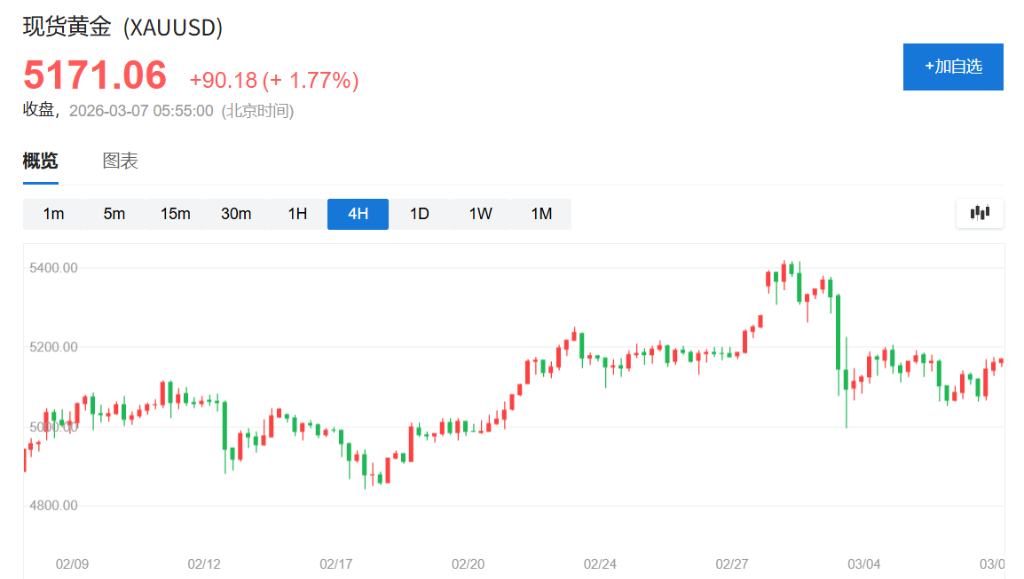This screenshot has height=579, width=1024.
Task: Select the 1W weekly period
Action: click(x=480, y=214)
